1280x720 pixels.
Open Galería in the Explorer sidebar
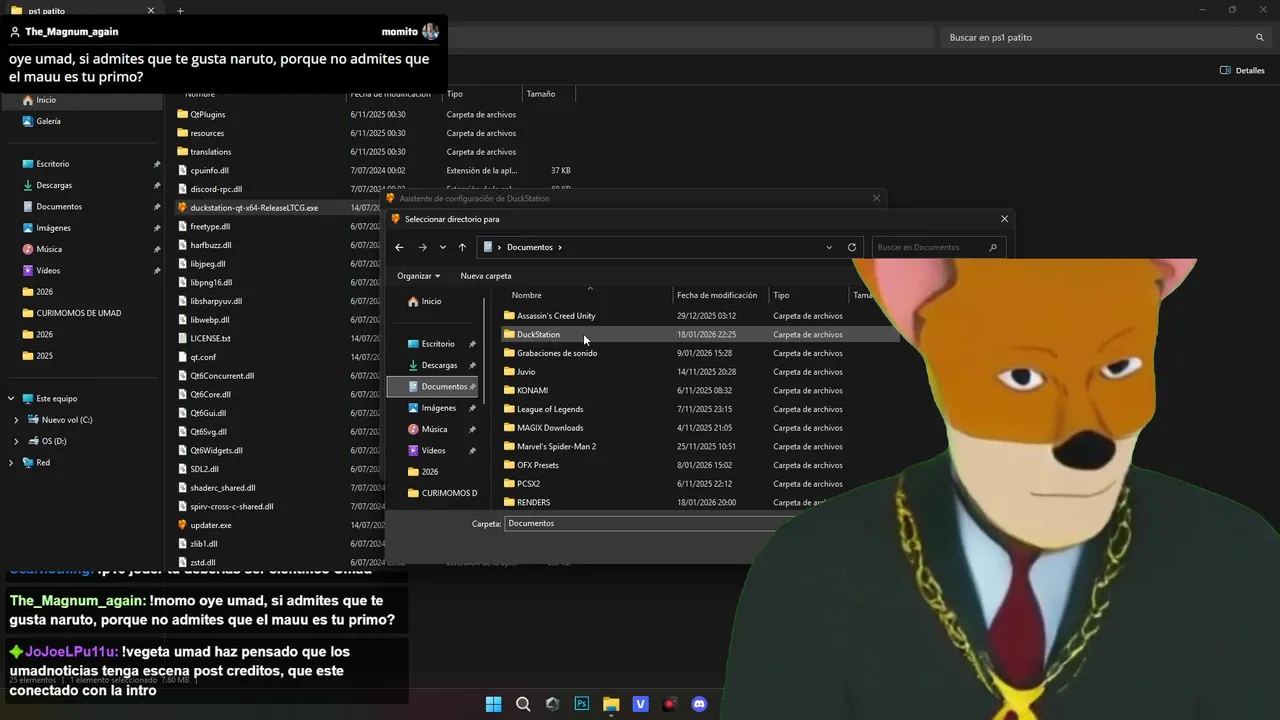48,121
